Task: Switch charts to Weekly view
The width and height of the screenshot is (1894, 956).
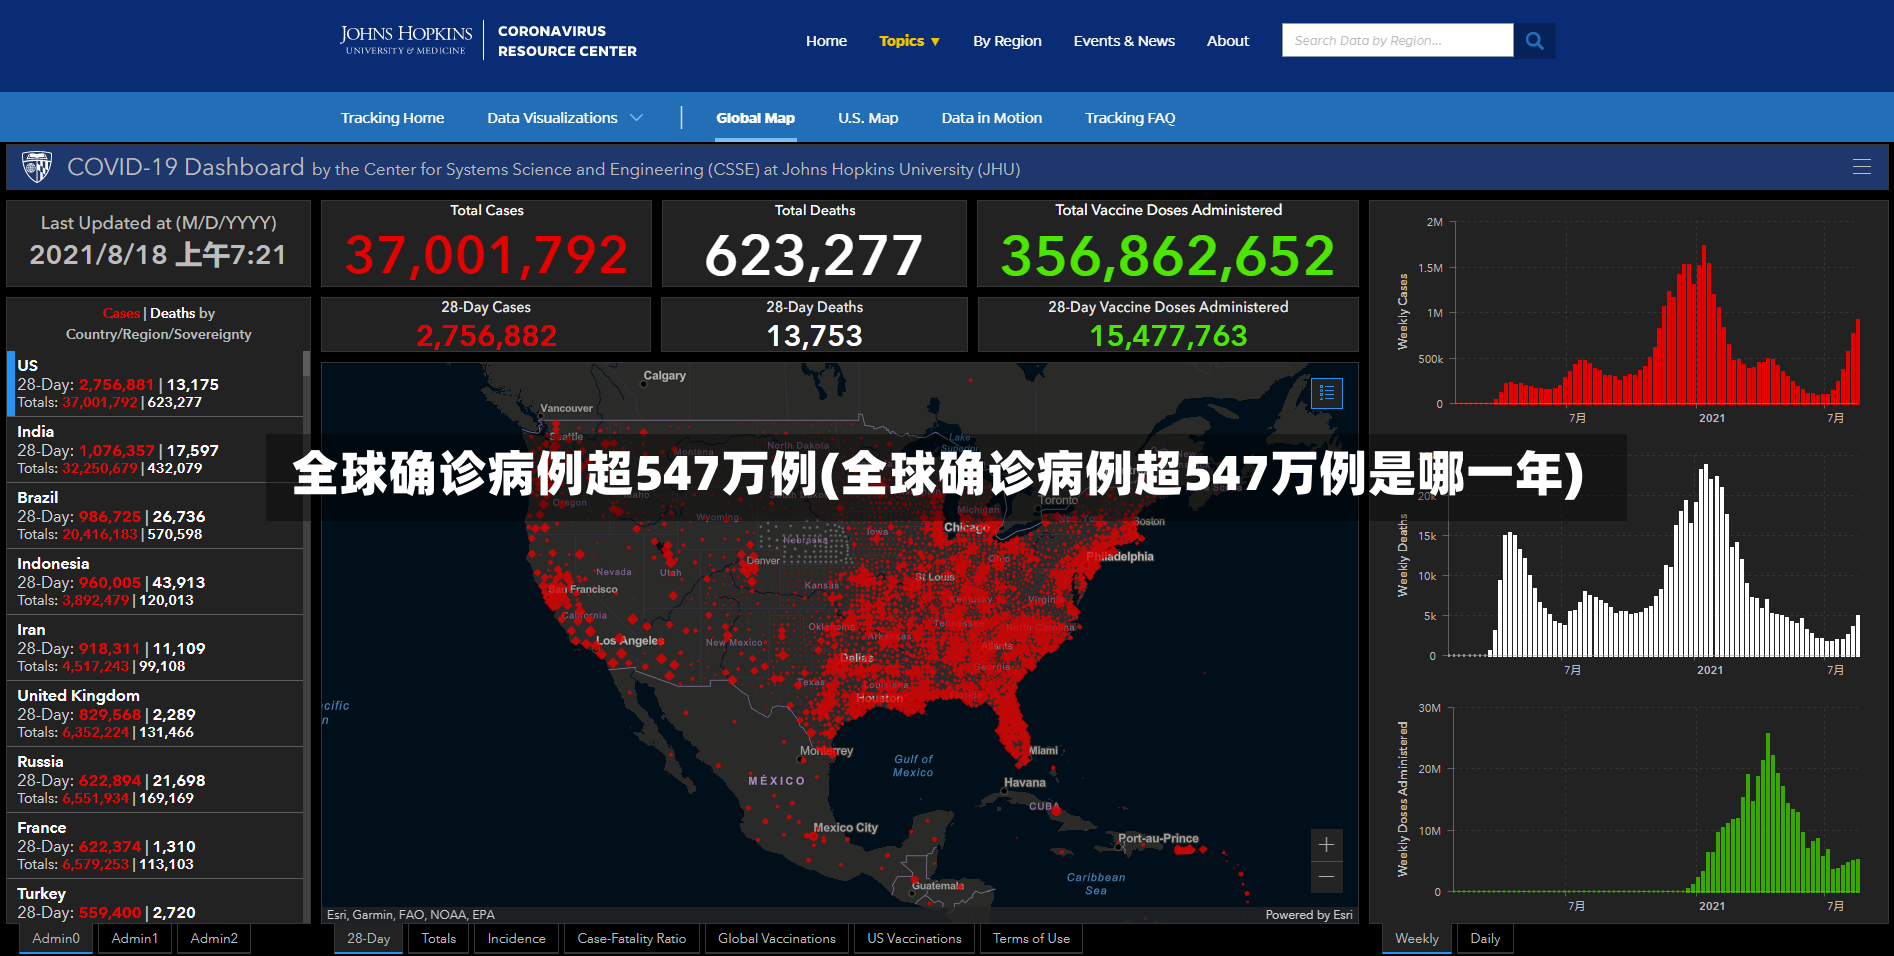Action: [1417, 938]
